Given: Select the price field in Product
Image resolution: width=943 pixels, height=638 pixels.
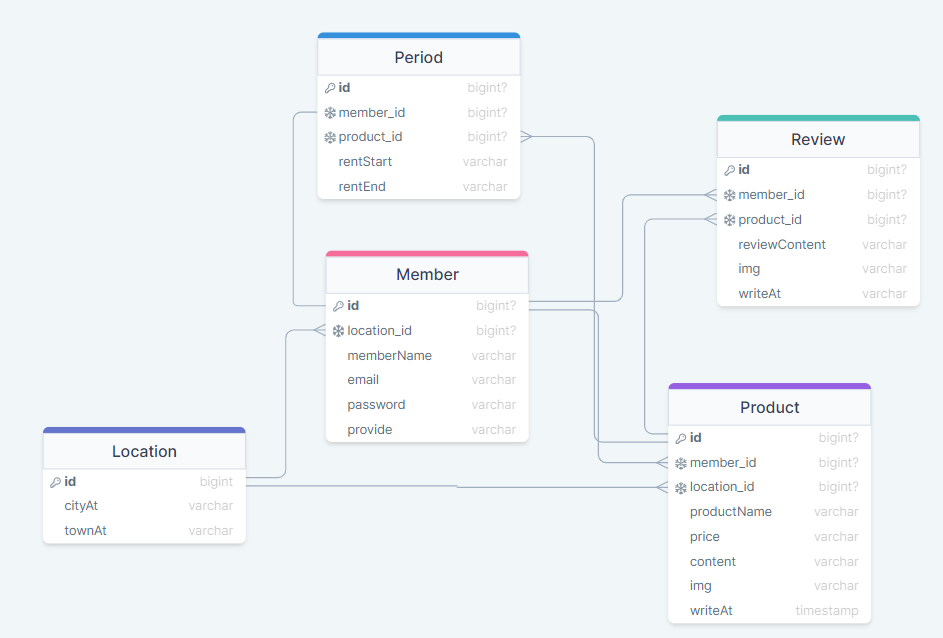Looking at the screenshot, I should click(704, 536).
